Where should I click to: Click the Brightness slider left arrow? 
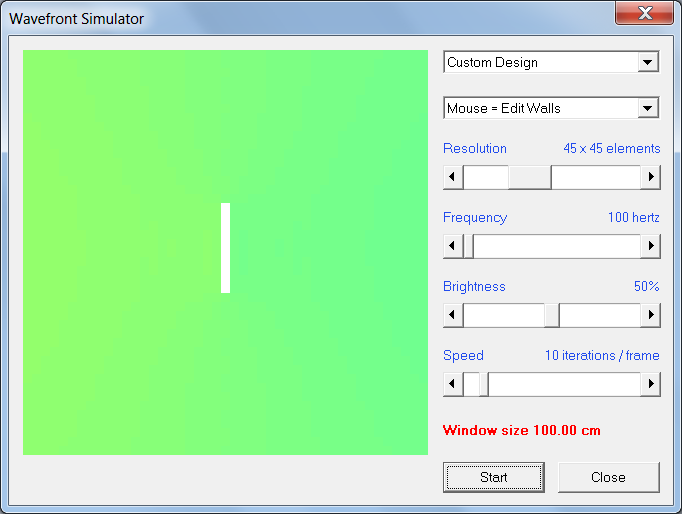453,315
